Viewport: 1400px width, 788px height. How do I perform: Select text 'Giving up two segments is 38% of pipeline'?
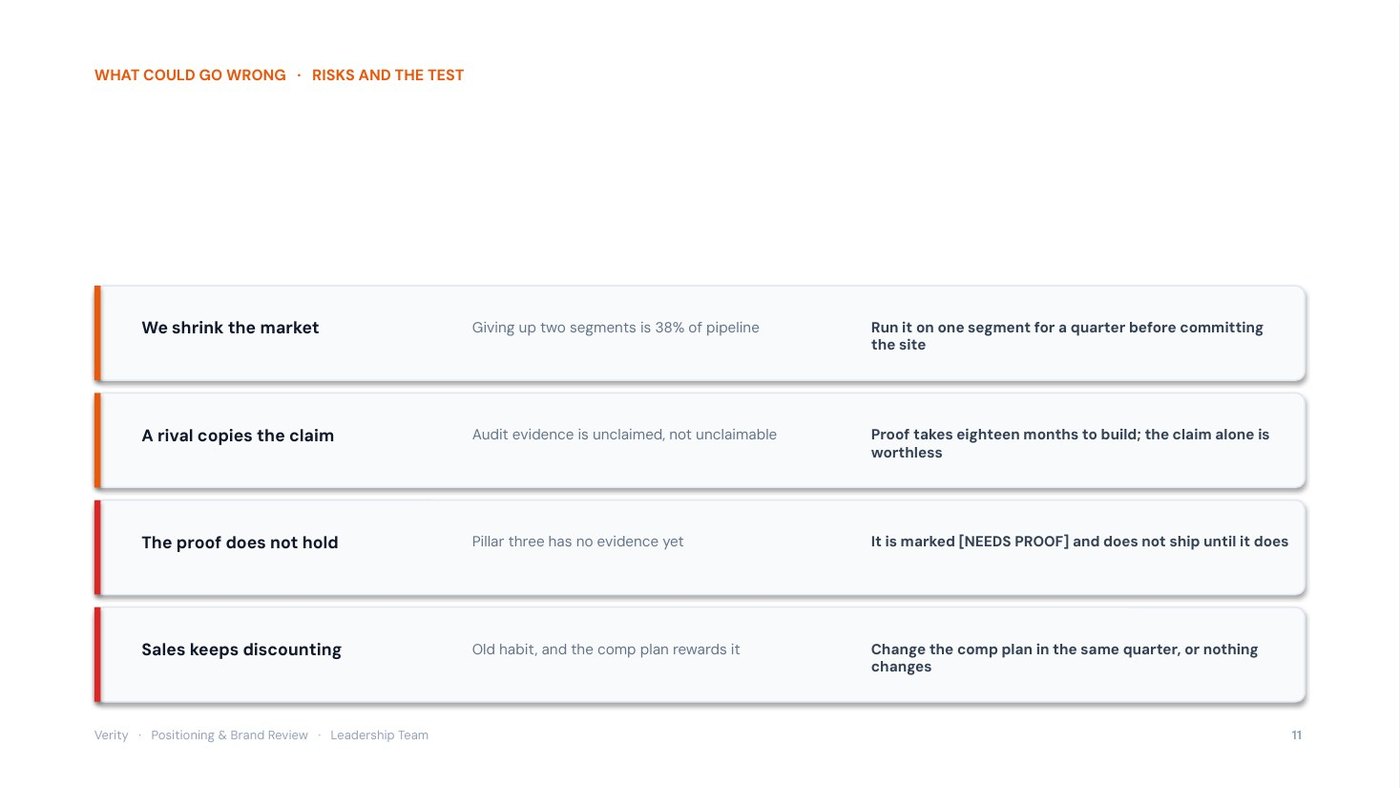(x=615, y=328)
